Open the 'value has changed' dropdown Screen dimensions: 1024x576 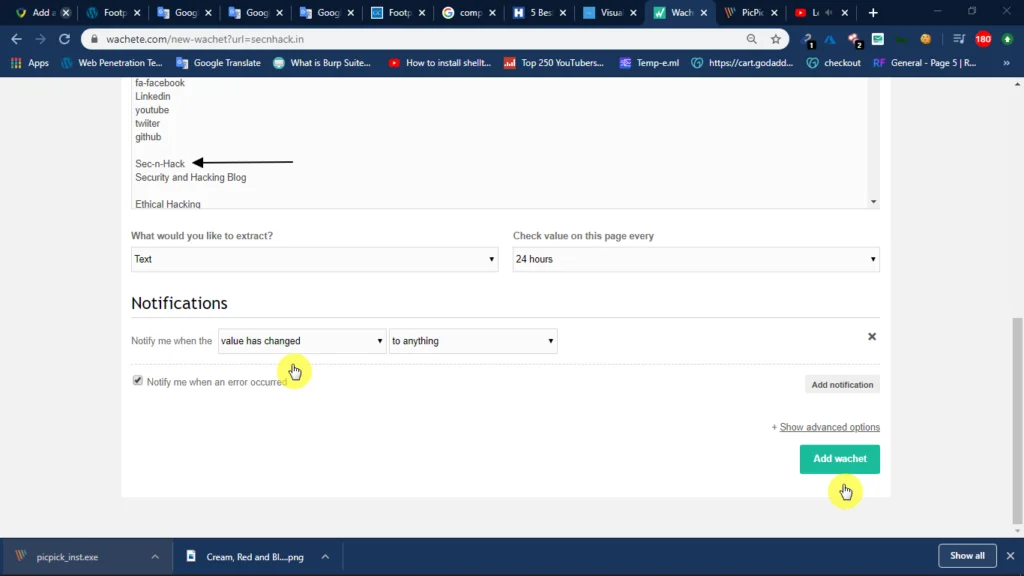point(302,341)
